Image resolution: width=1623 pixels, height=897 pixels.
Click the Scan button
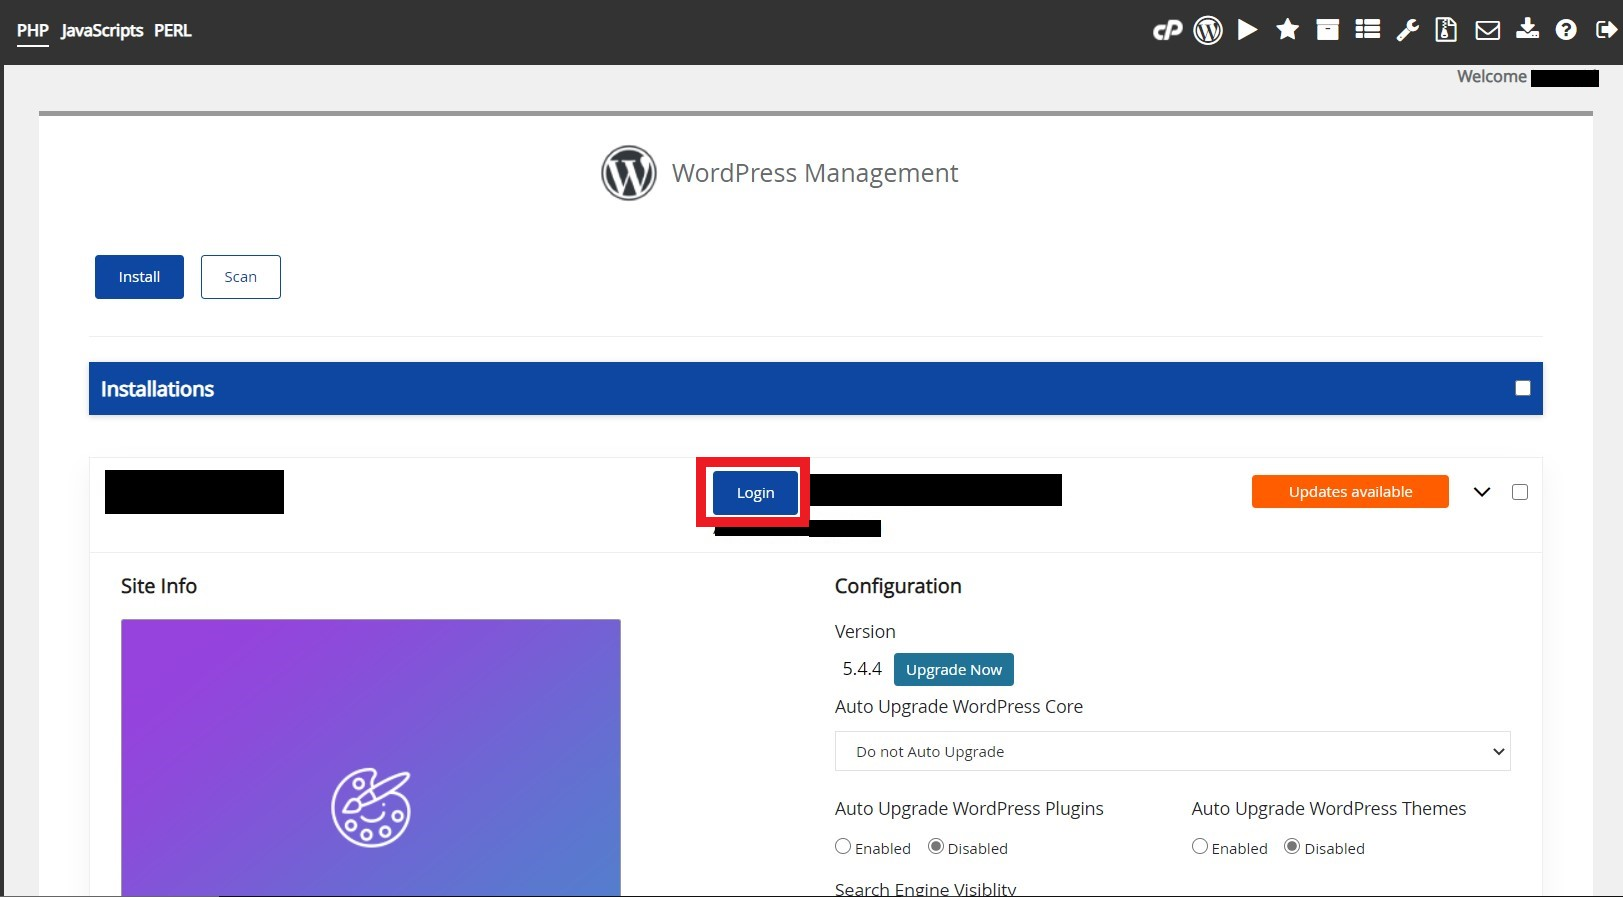point(240,277)
